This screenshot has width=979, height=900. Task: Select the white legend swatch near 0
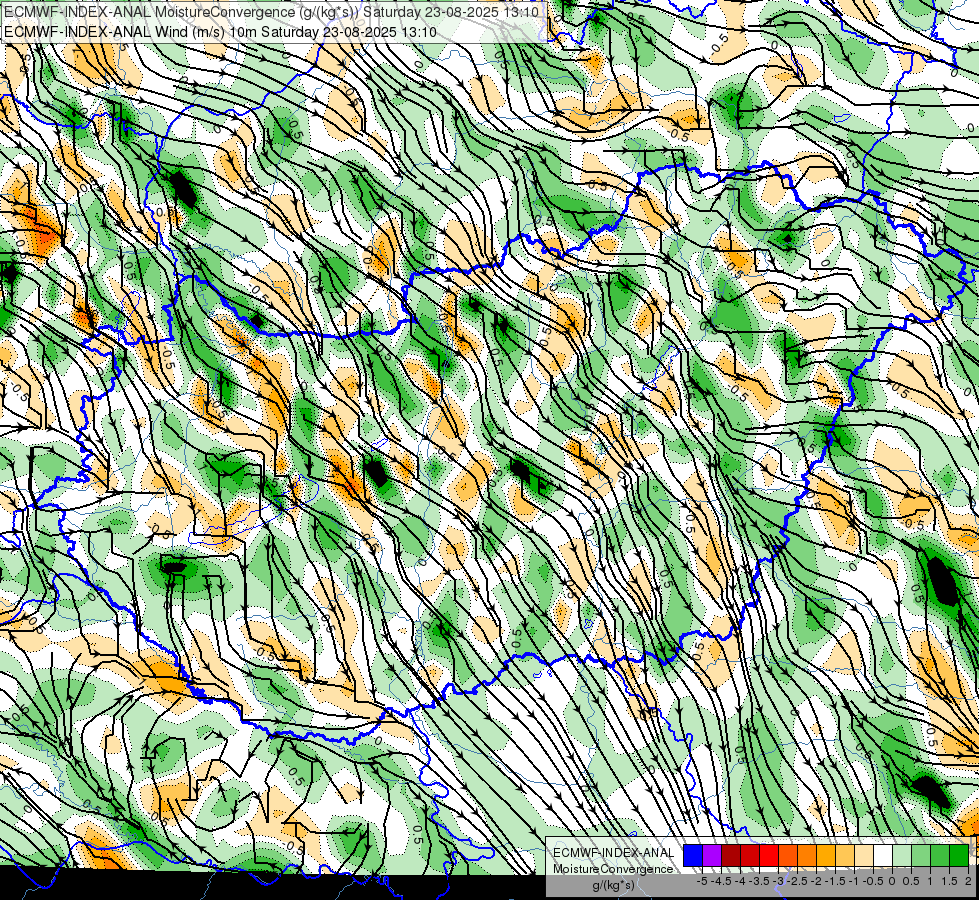(x=883, y=856)
